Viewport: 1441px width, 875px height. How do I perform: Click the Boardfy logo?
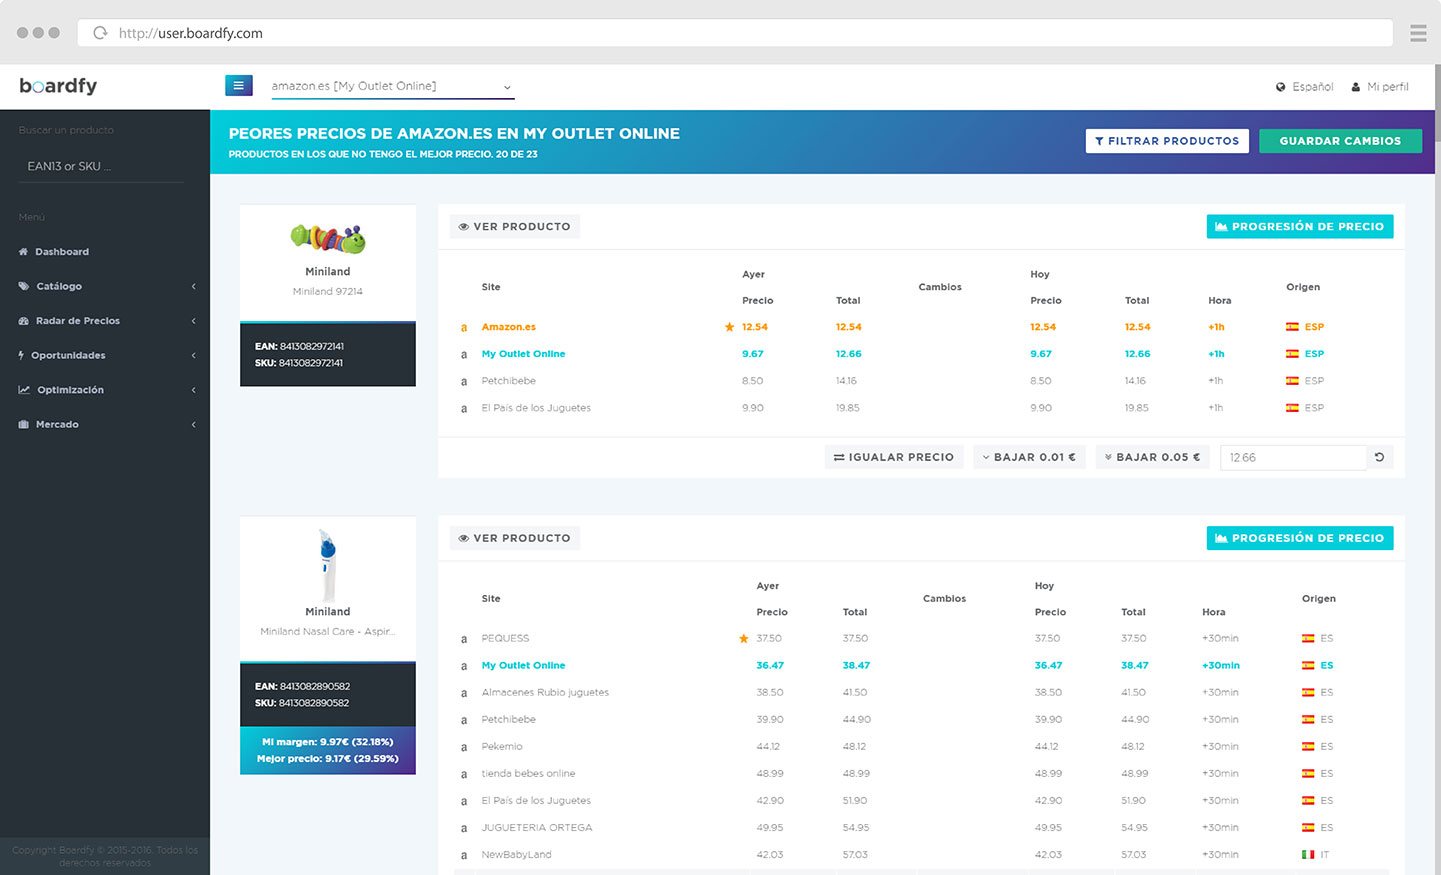(58, 86)
